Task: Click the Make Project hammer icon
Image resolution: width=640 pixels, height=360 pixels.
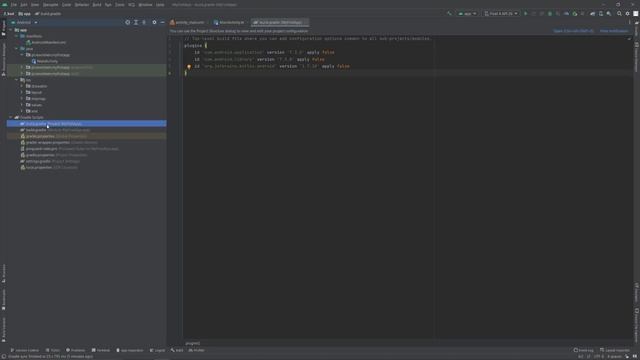Action: click(449, 13)
